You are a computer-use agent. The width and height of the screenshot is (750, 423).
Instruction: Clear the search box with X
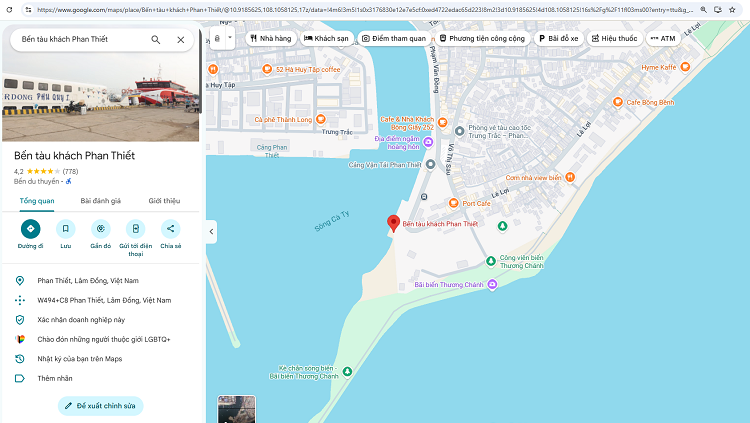tap(181, 40)
